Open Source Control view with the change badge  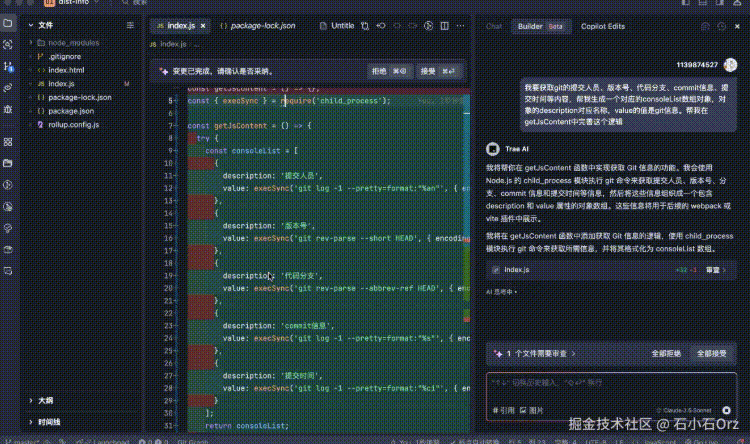point(8,66)
